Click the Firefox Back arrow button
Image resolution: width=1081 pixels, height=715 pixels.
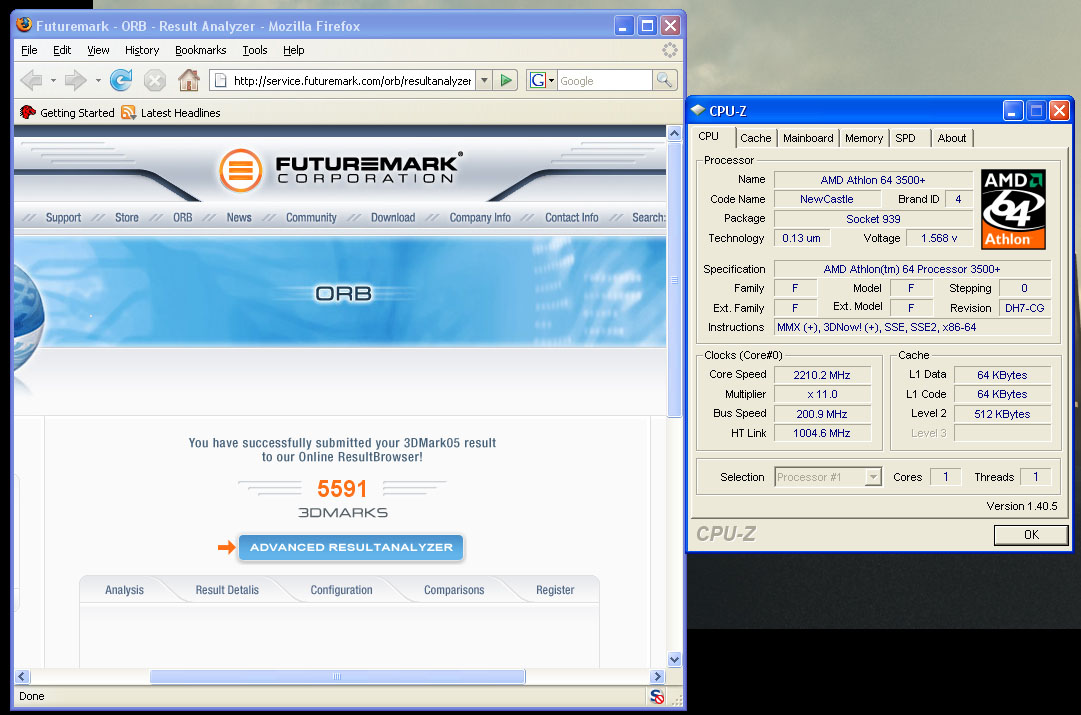[32, 81]
